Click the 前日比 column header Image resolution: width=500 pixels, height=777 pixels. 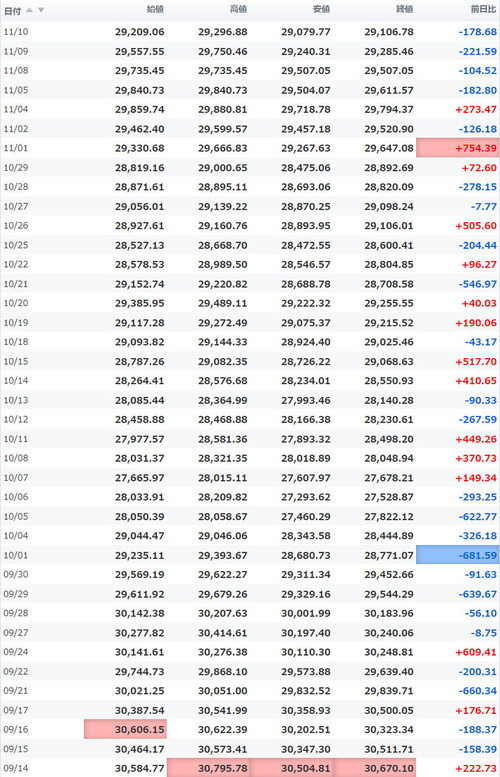pos(483,9)
